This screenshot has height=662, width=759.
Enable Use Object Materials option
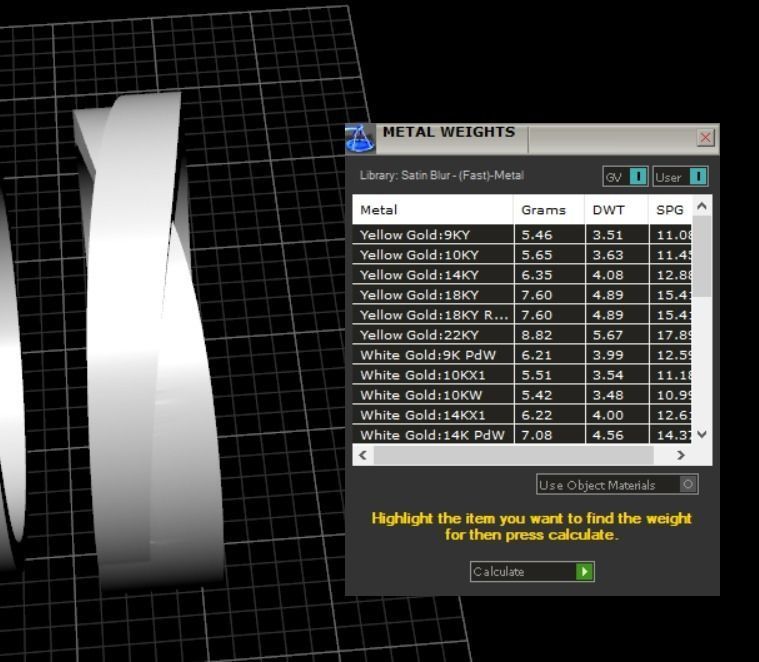coord(617,484)
